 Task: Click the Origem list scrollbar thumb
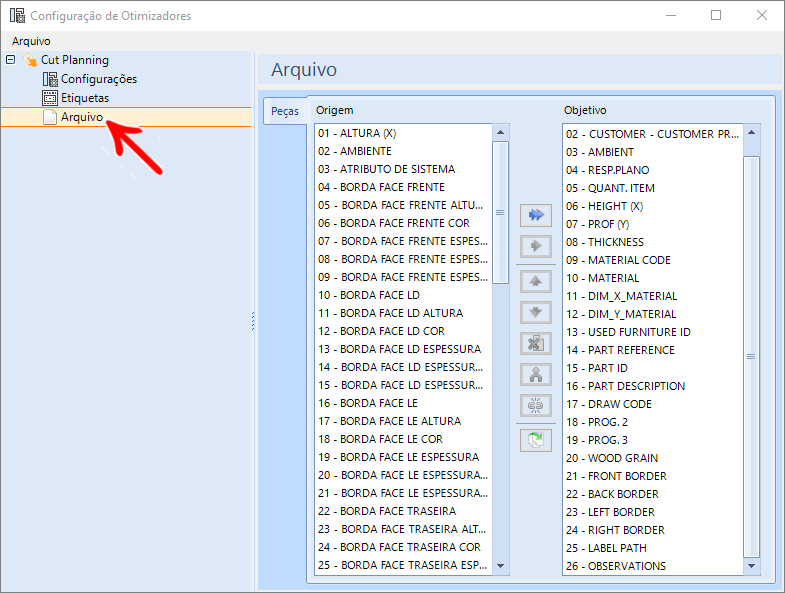pos(500,212)
